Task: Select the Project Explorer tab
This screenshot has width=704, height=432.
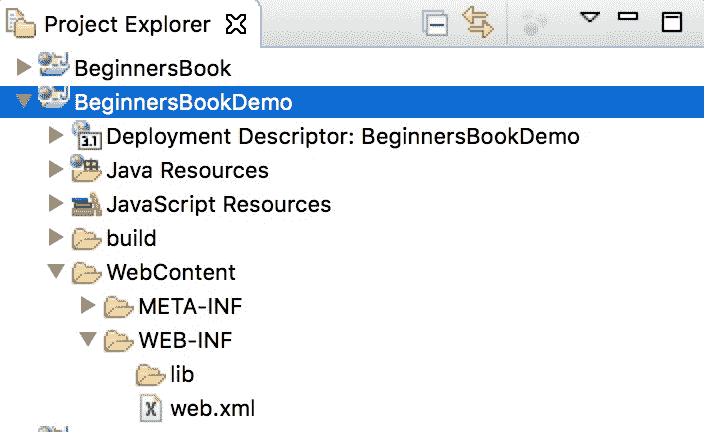Action: [x=127, y=24]
